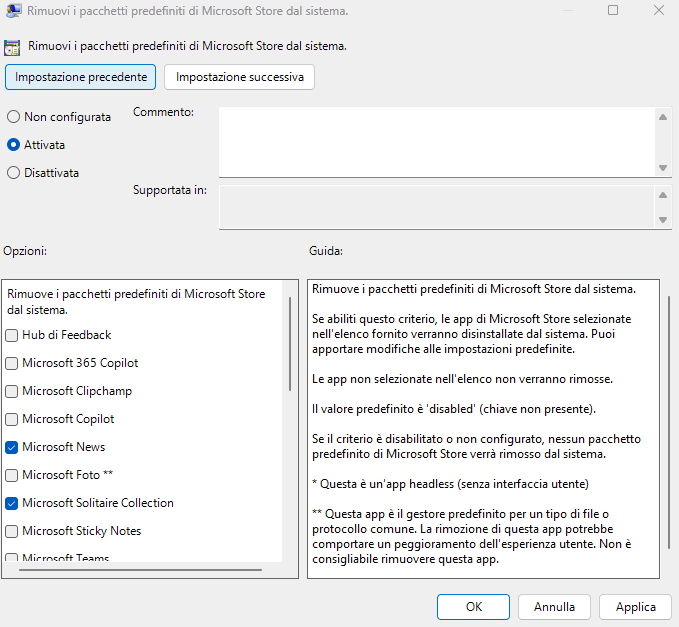
Task: Maximize the policy dialog window
Action: coord(613,10)
